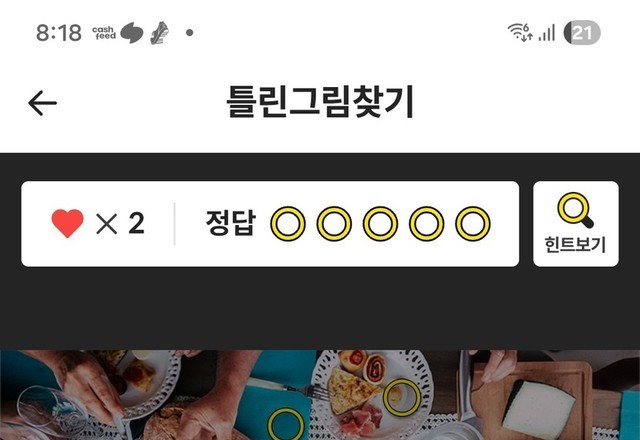The height and width of the screenshot is (440, 640).
Task: Click the 힌트보기 label
Action: (x=576, y=245)
